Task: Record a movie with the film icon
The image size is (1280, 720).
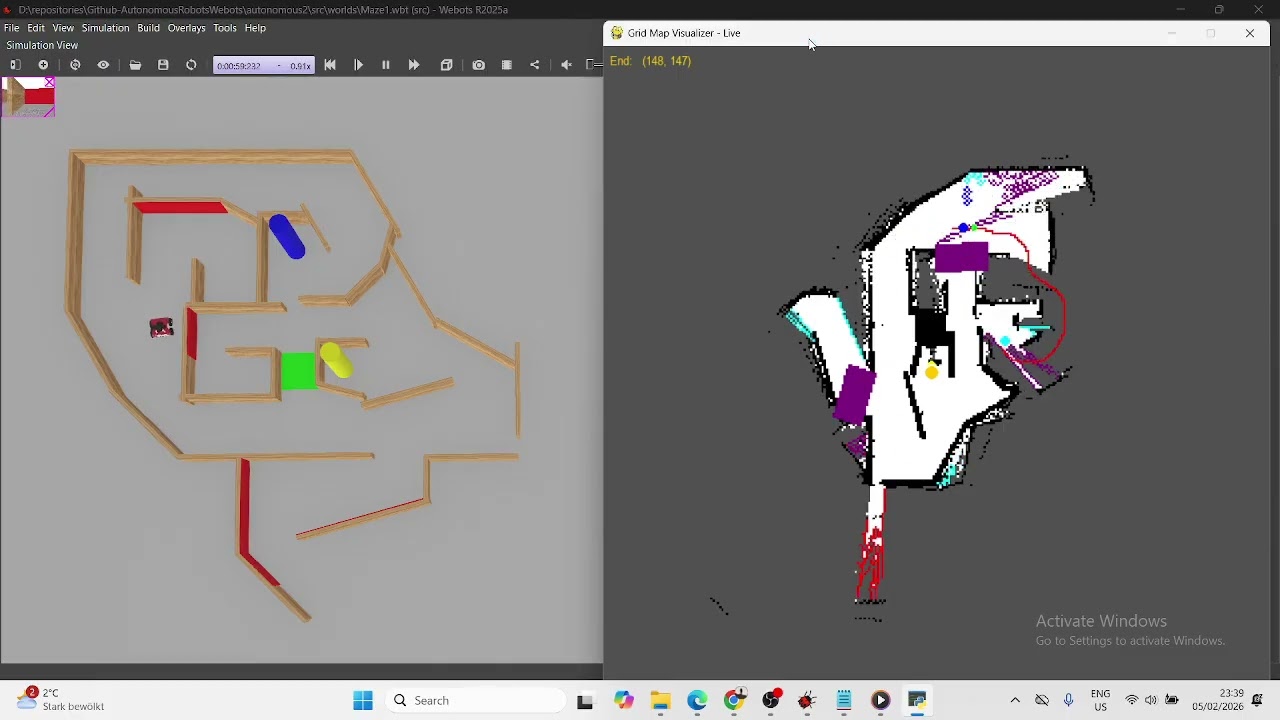Action: tap(507, 65)
